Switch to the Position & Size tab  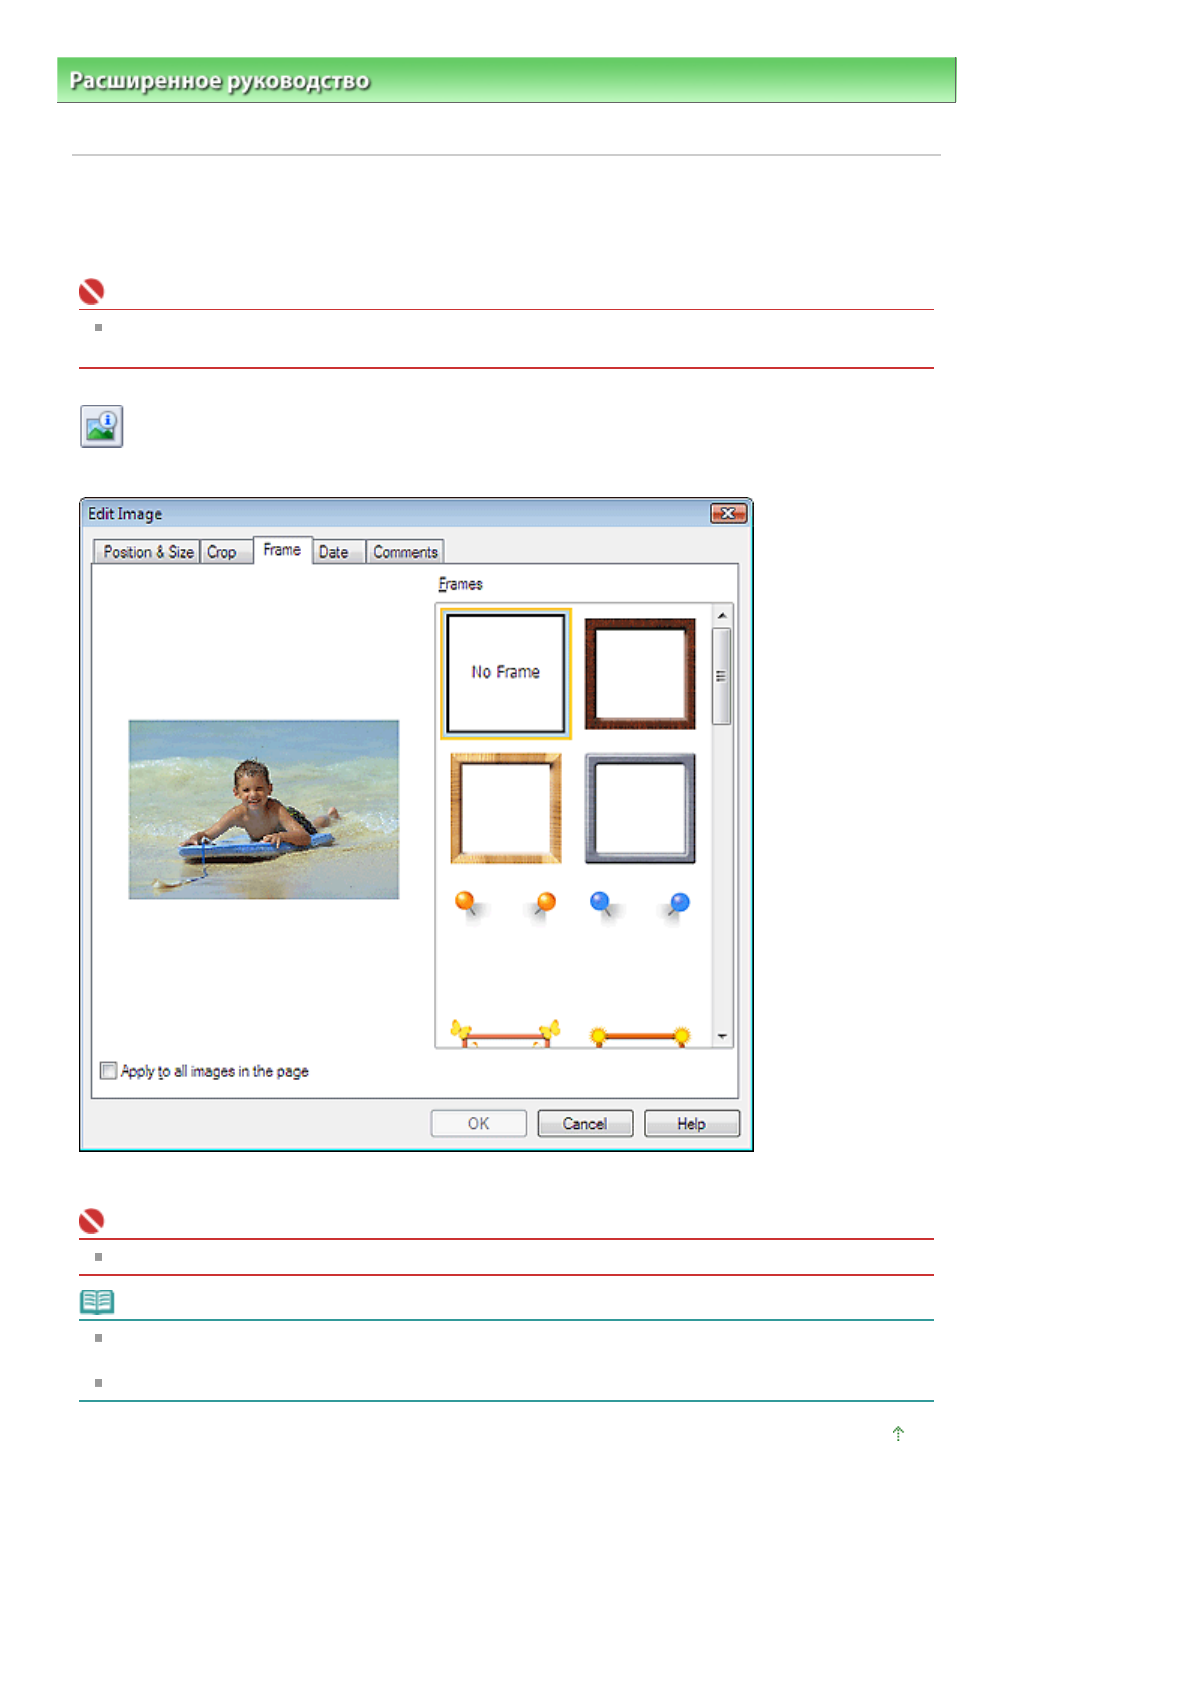click(148, 552)
